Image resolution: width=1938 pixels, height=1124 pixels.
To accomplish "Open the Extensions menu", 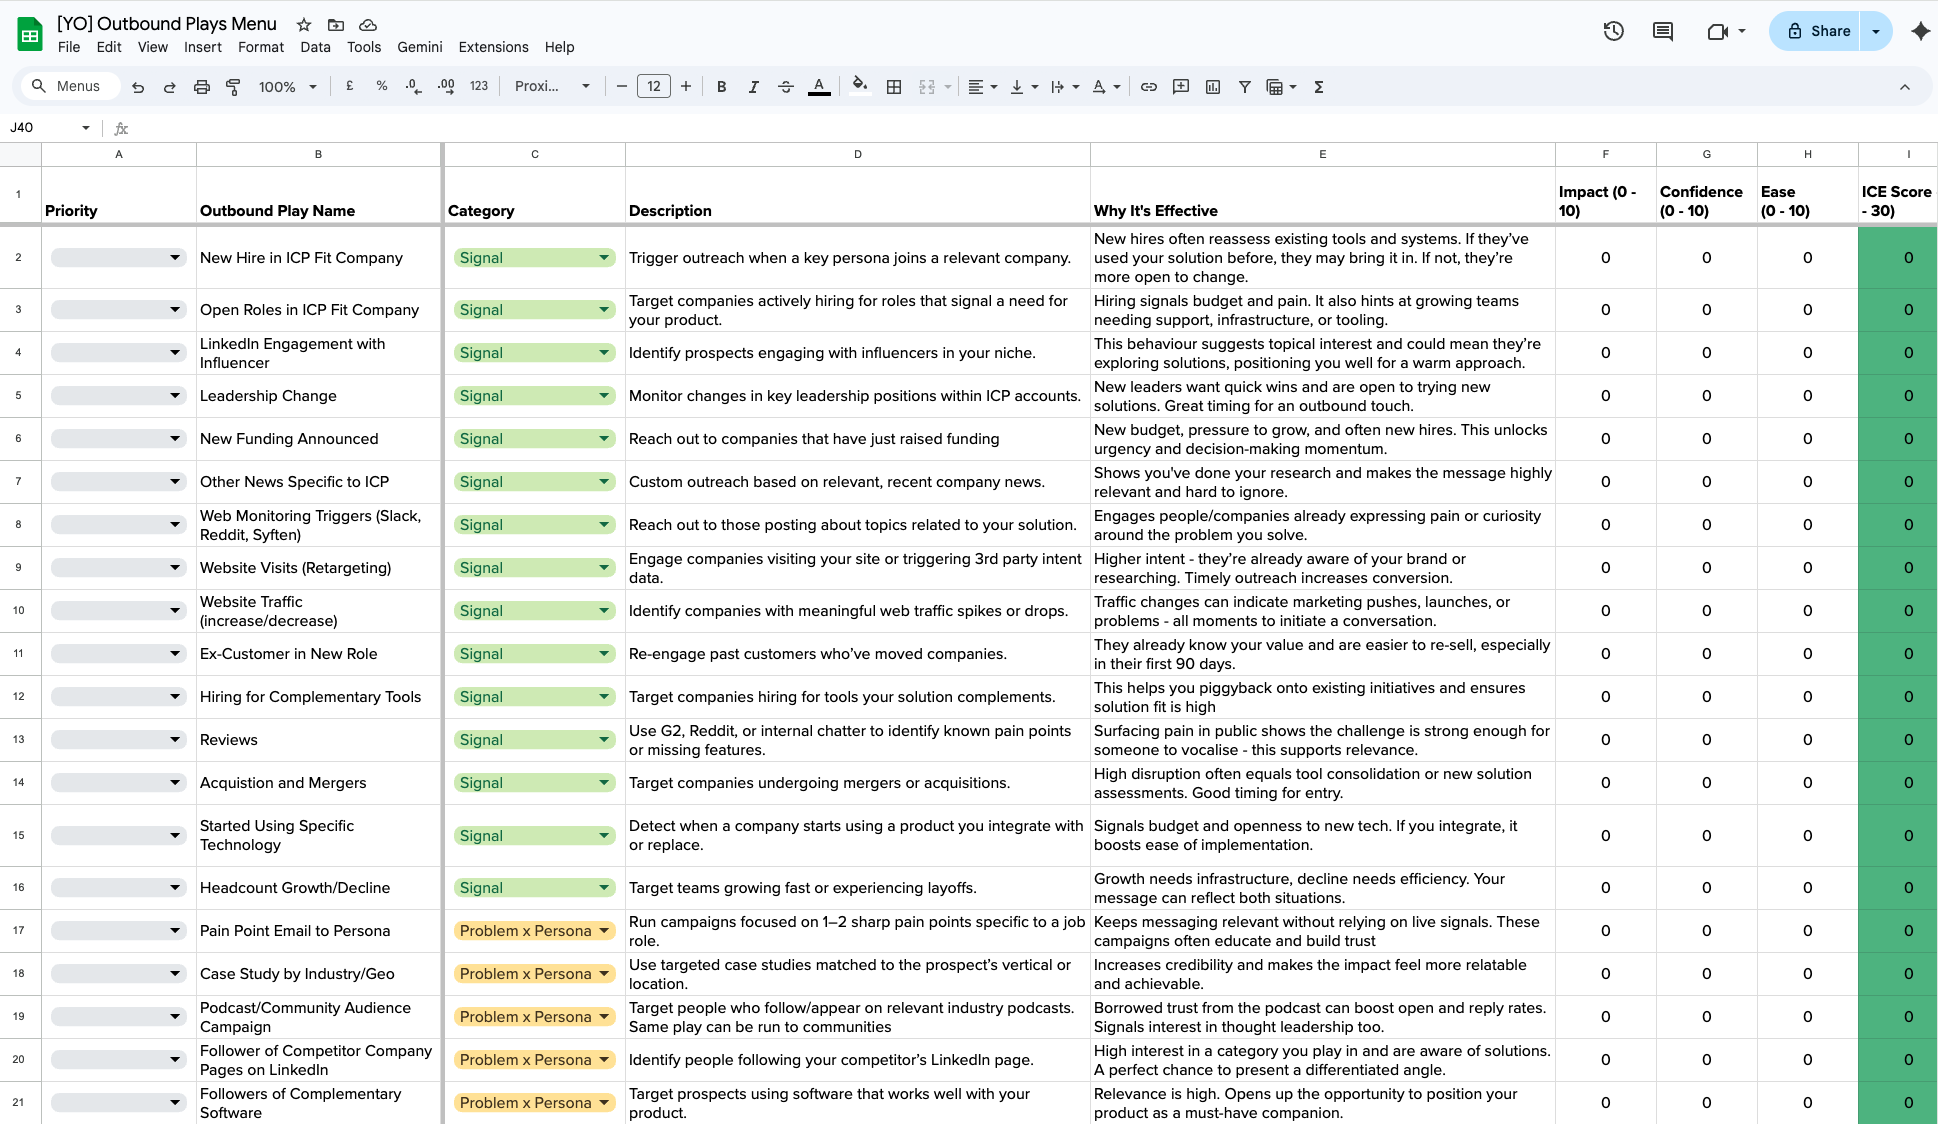I will tap(493, 47).
